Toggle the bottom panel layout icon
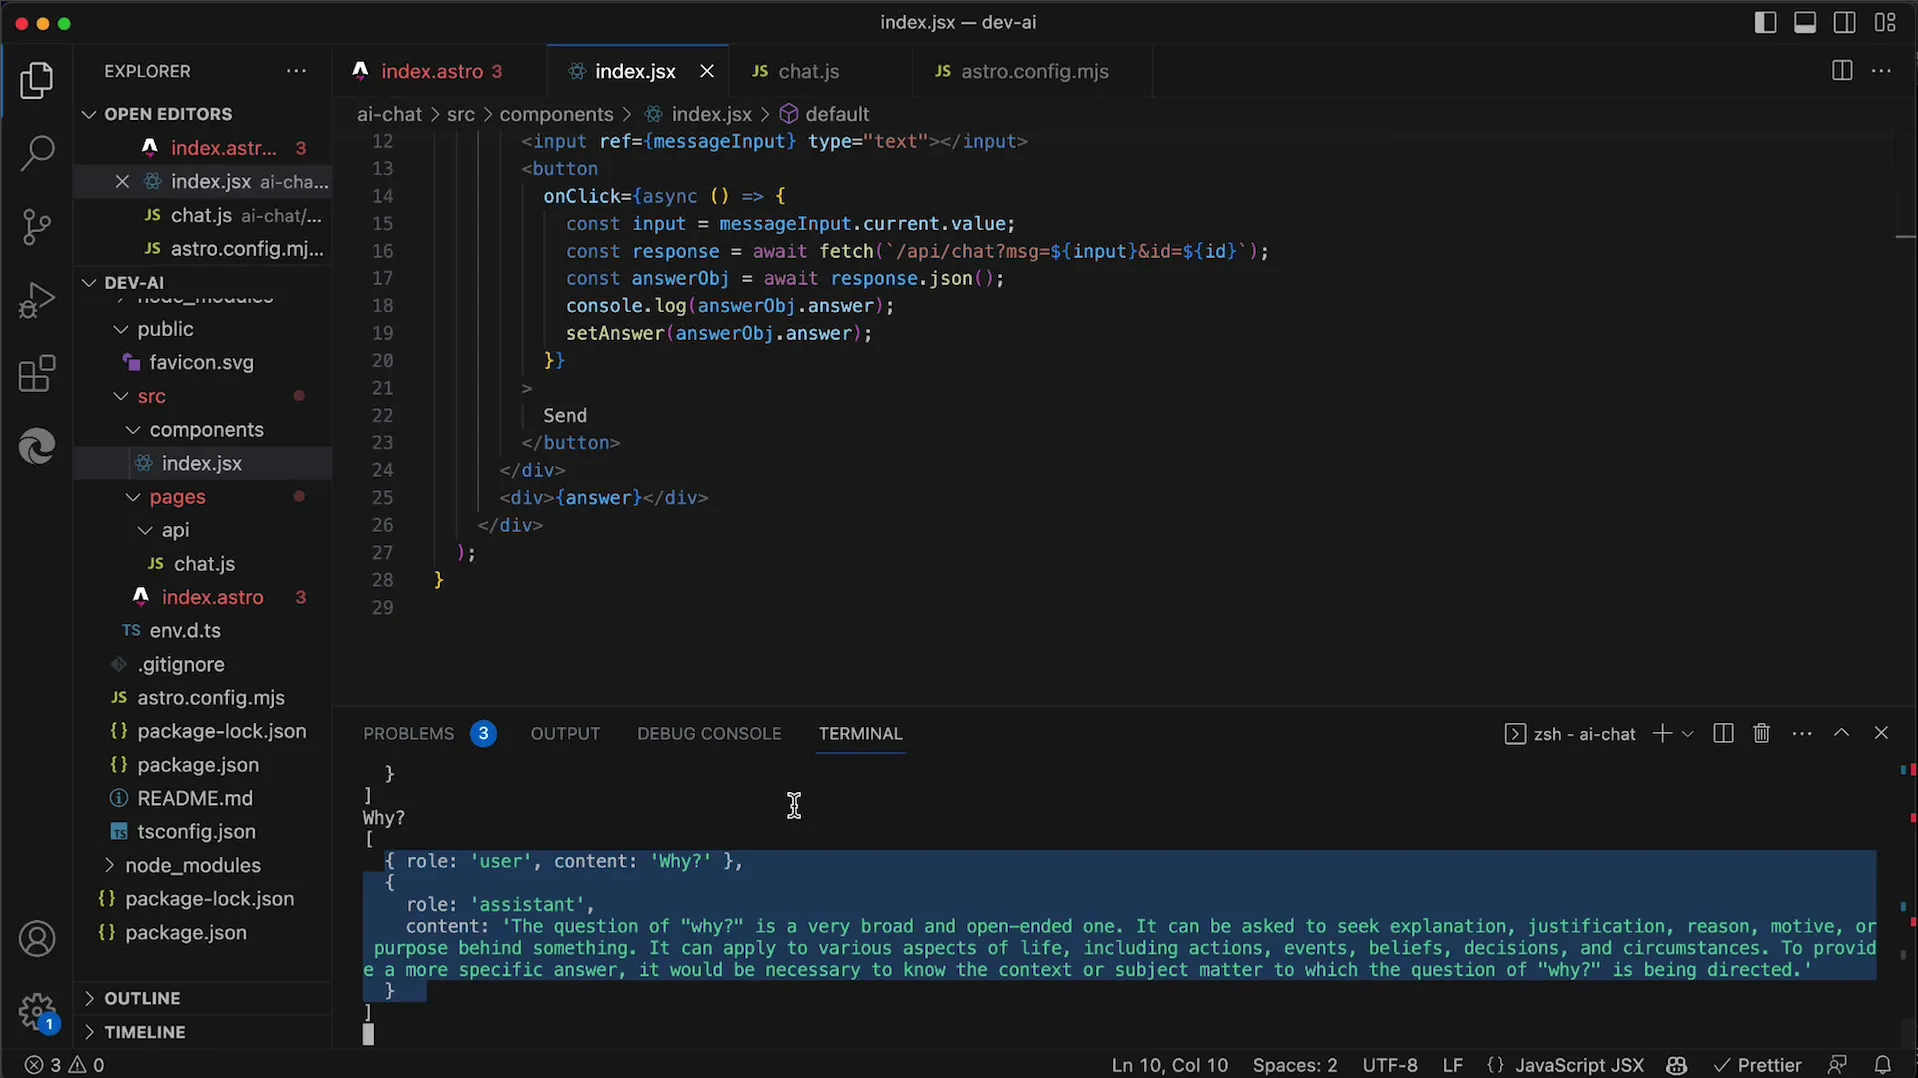This screenshot has height=1078, width=1918. (1805, 22)
